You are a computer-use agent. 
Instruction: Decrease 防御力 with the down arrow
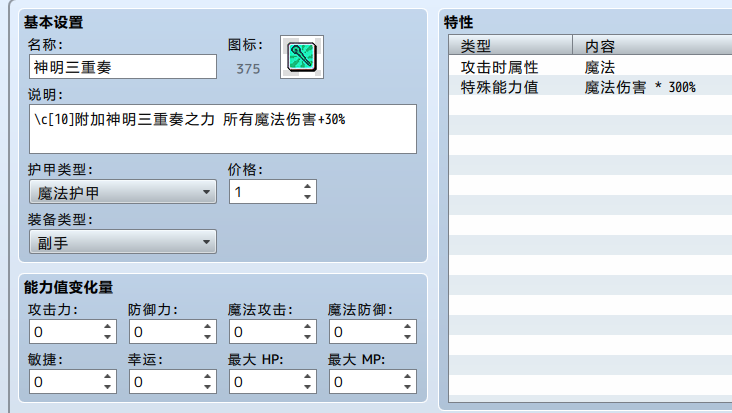coord(207,337)
